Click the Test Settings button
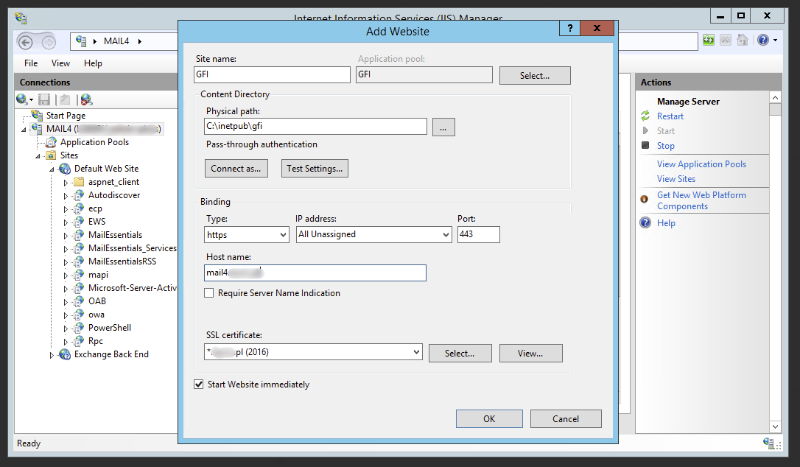800x467 pixels. (314, 168)
